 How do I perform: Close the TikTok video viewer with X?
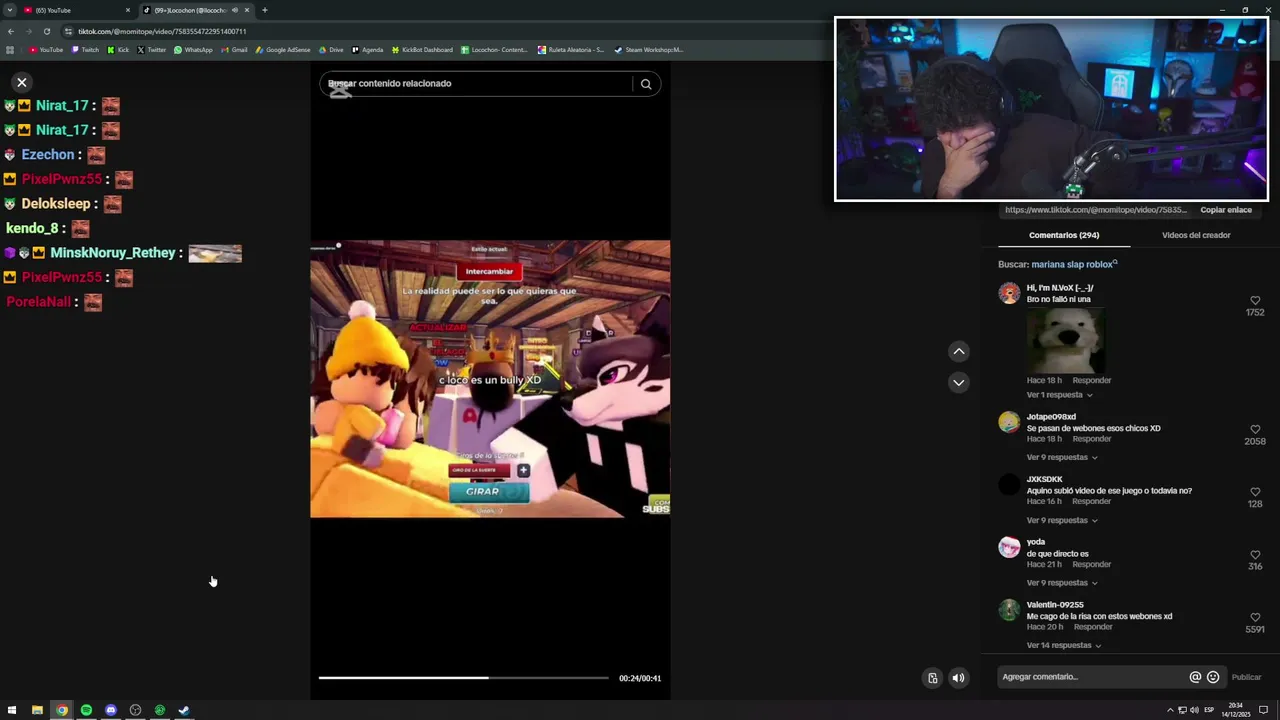click(x=21, y=82)
